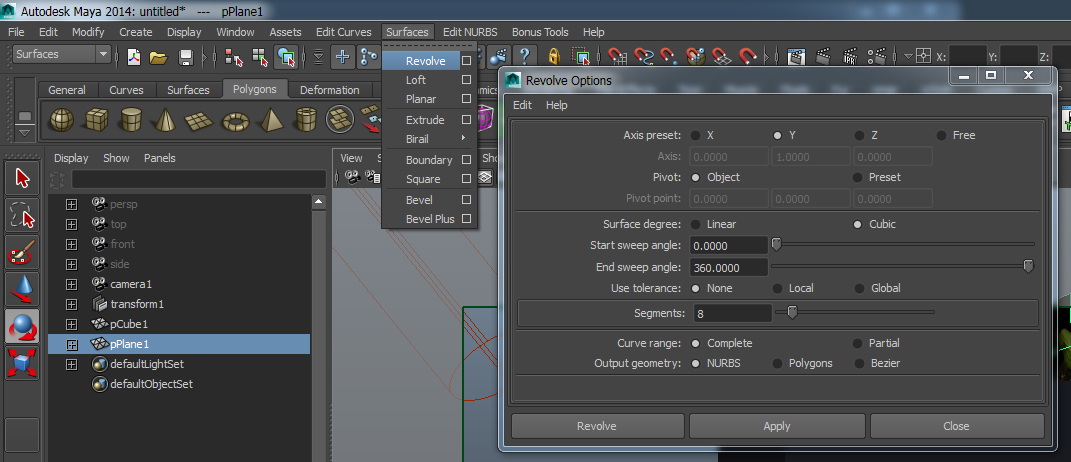Image resolution: width=1071 pixels, height=462 pixels.
Task: Expand the pPlane1 node
Action: [x=72, y=344]
